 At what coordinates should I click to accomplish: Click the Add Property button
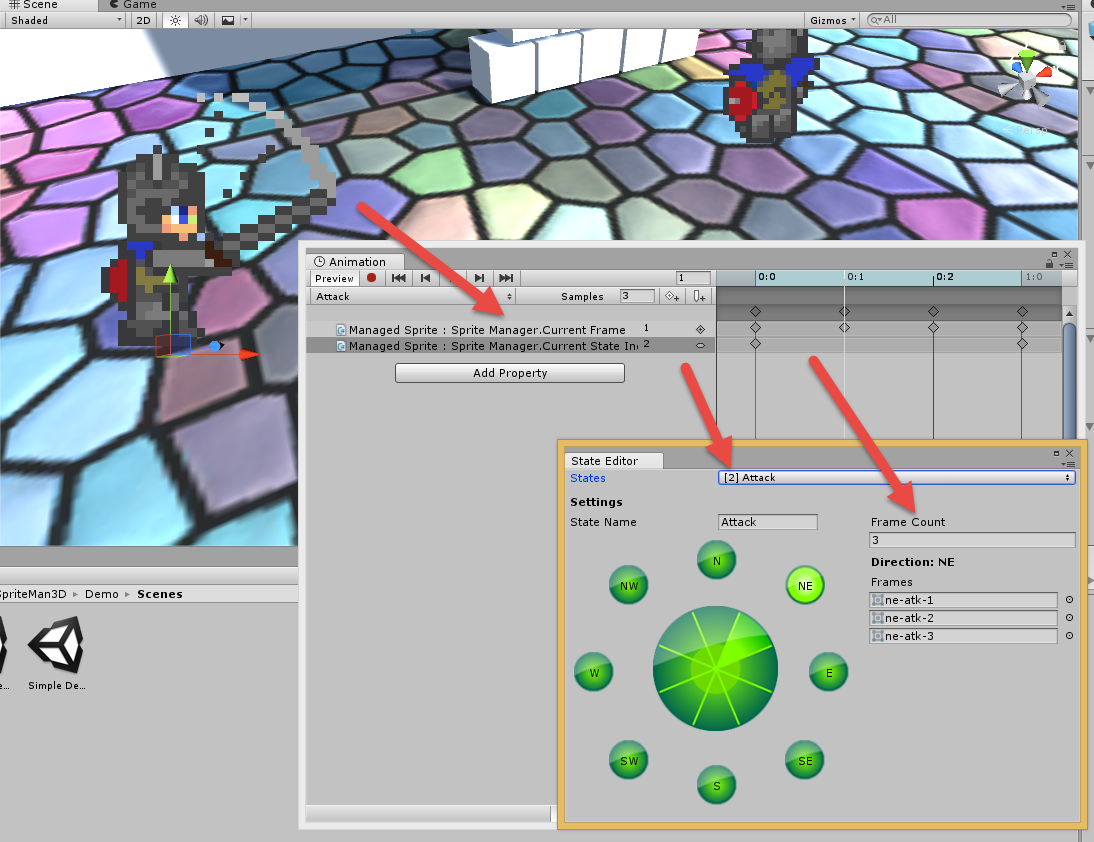click(x=509, y=373)
